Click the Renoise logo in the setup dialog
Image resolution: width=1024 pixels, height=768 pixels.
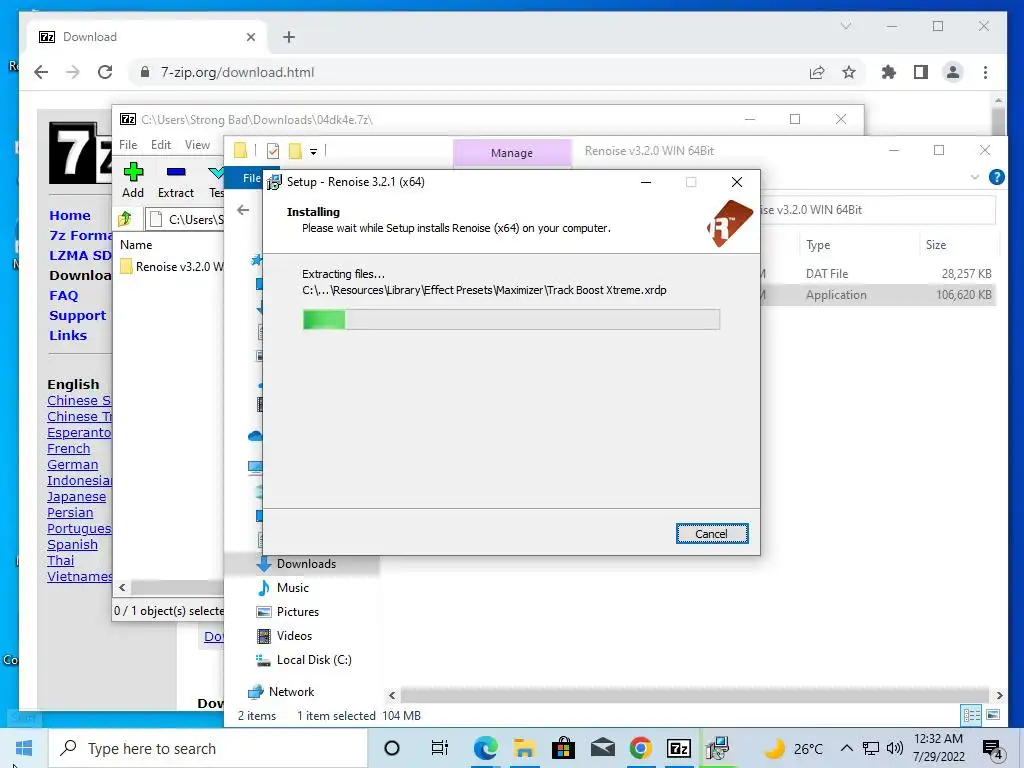tap(729, 224)
